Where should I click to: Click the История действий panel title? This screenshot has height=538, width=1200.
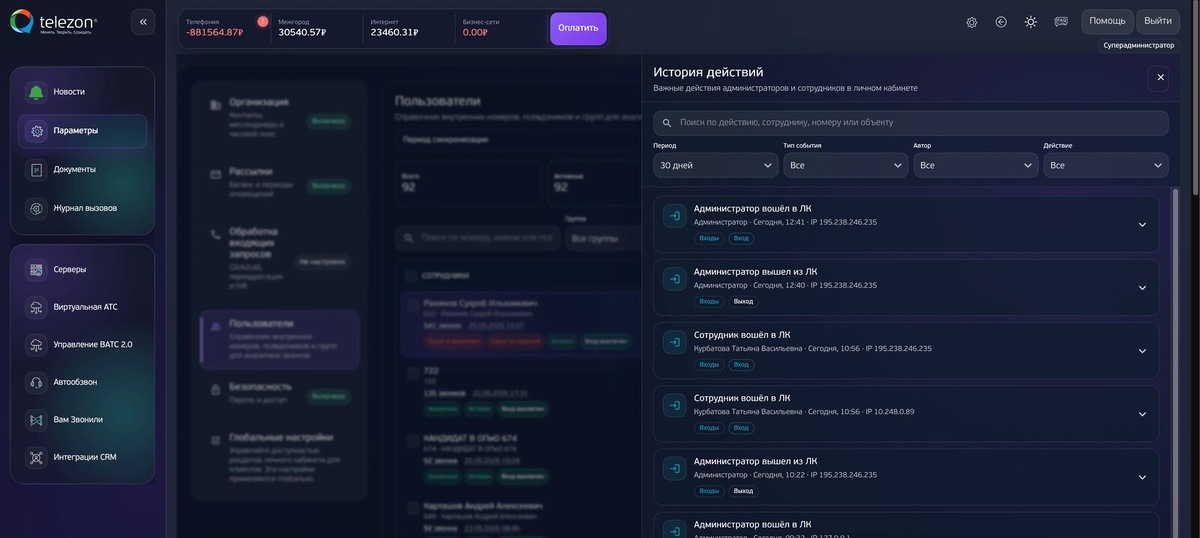click(x=708, y=72)
